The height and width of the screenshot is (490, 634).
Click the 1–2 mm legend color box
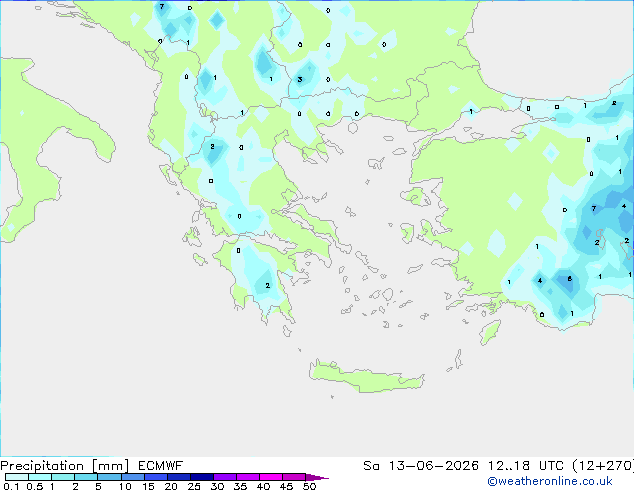[x=63, y=477]
